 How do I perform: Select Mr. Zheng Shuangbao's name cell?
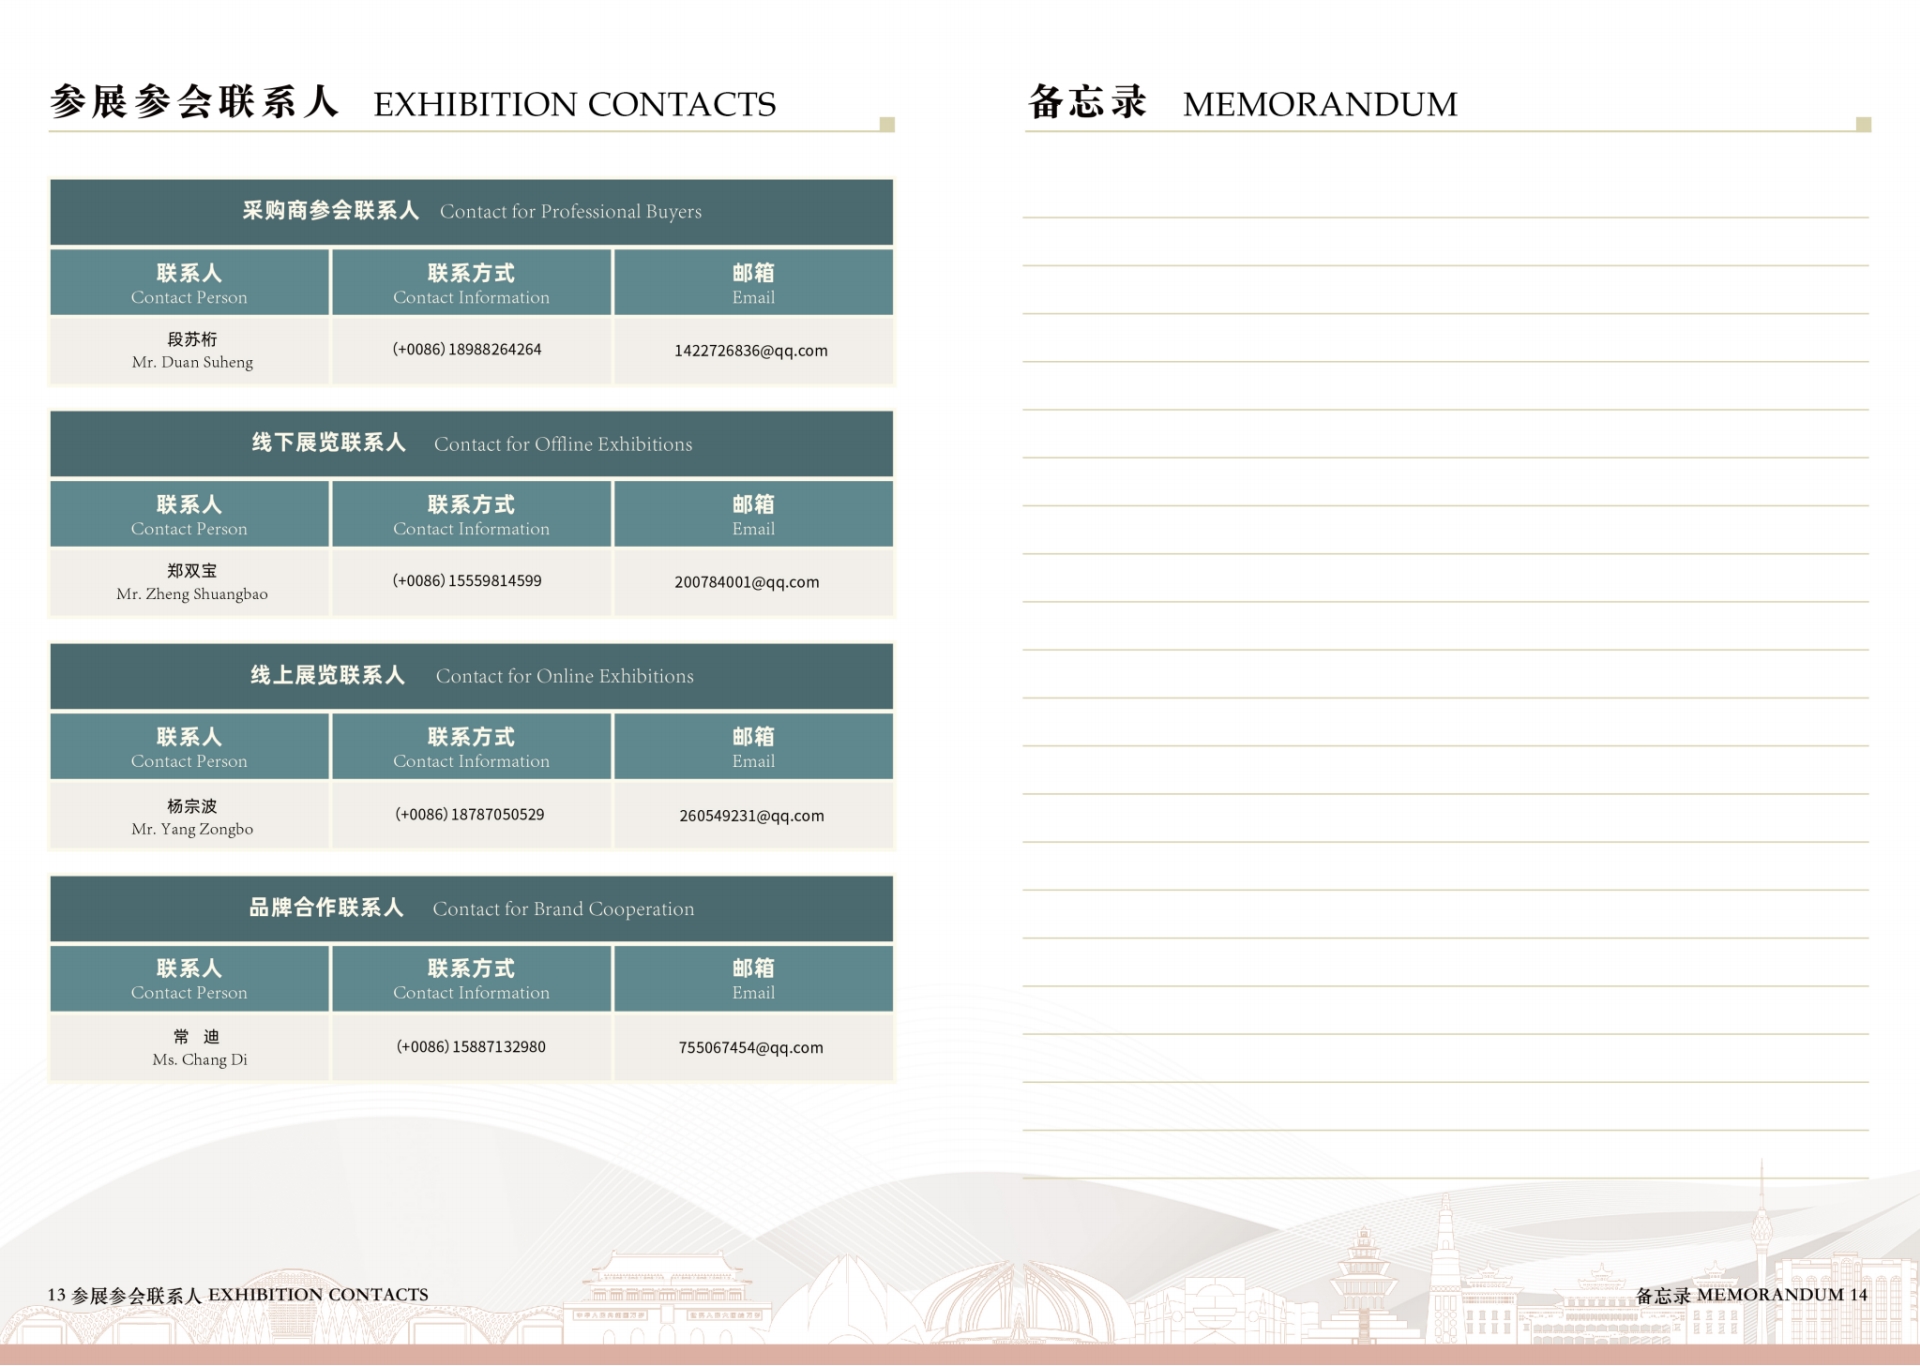pyautogui.click(x=190, y=582)
